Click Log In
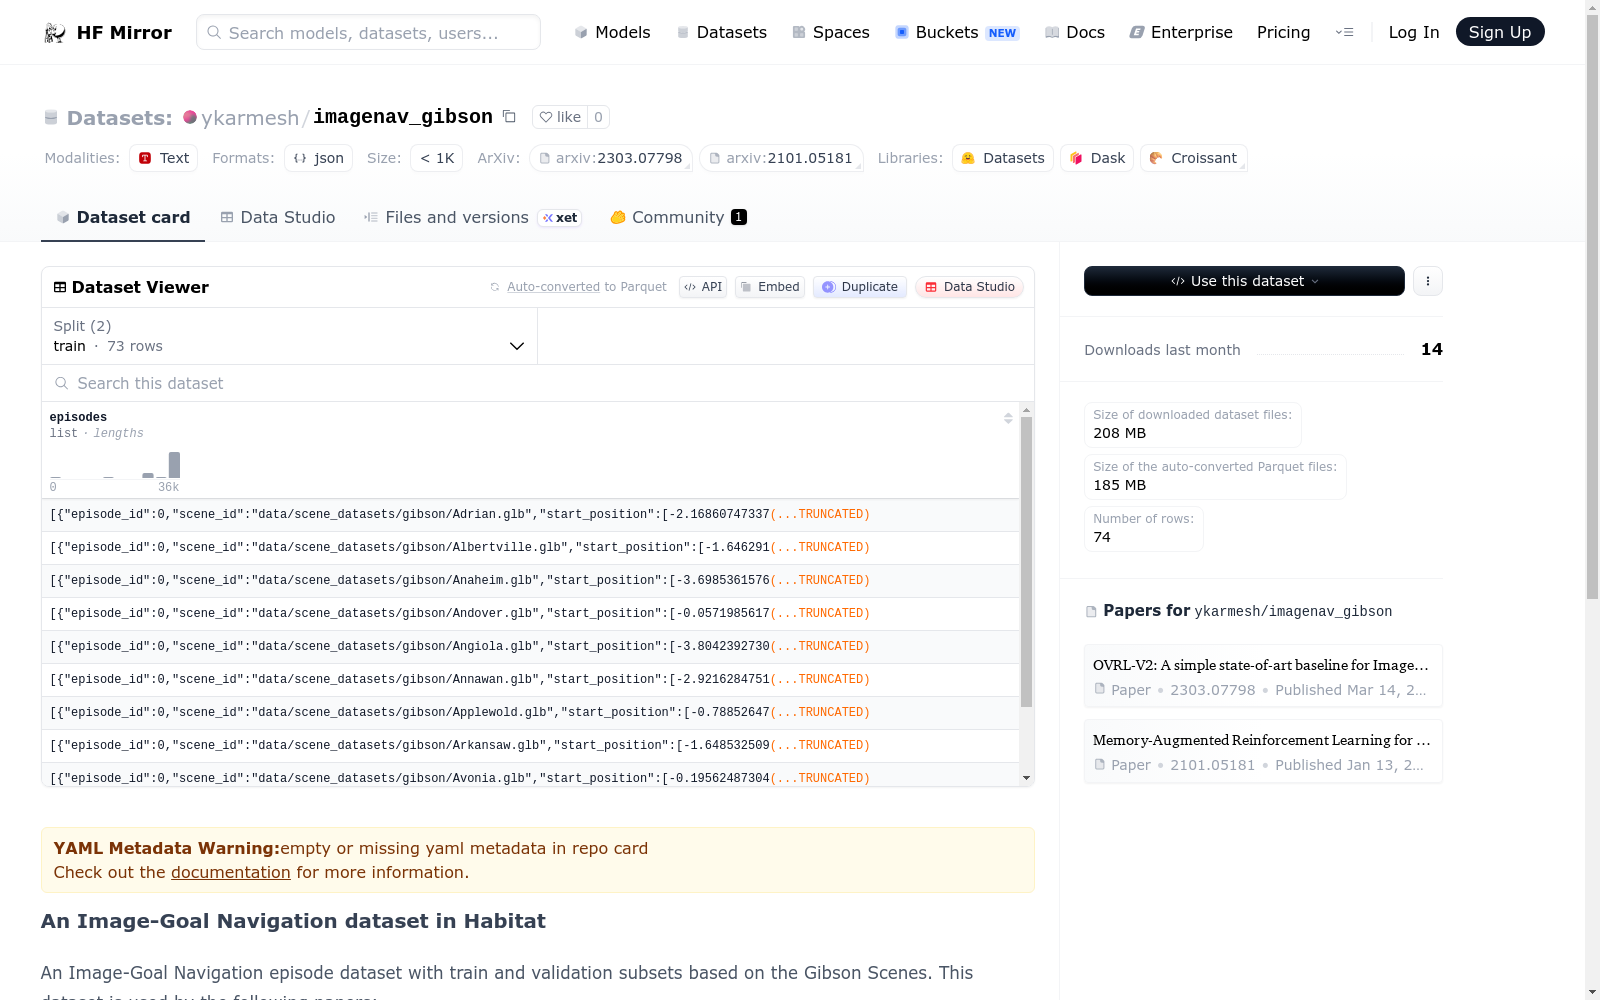 coord(1414,33)
